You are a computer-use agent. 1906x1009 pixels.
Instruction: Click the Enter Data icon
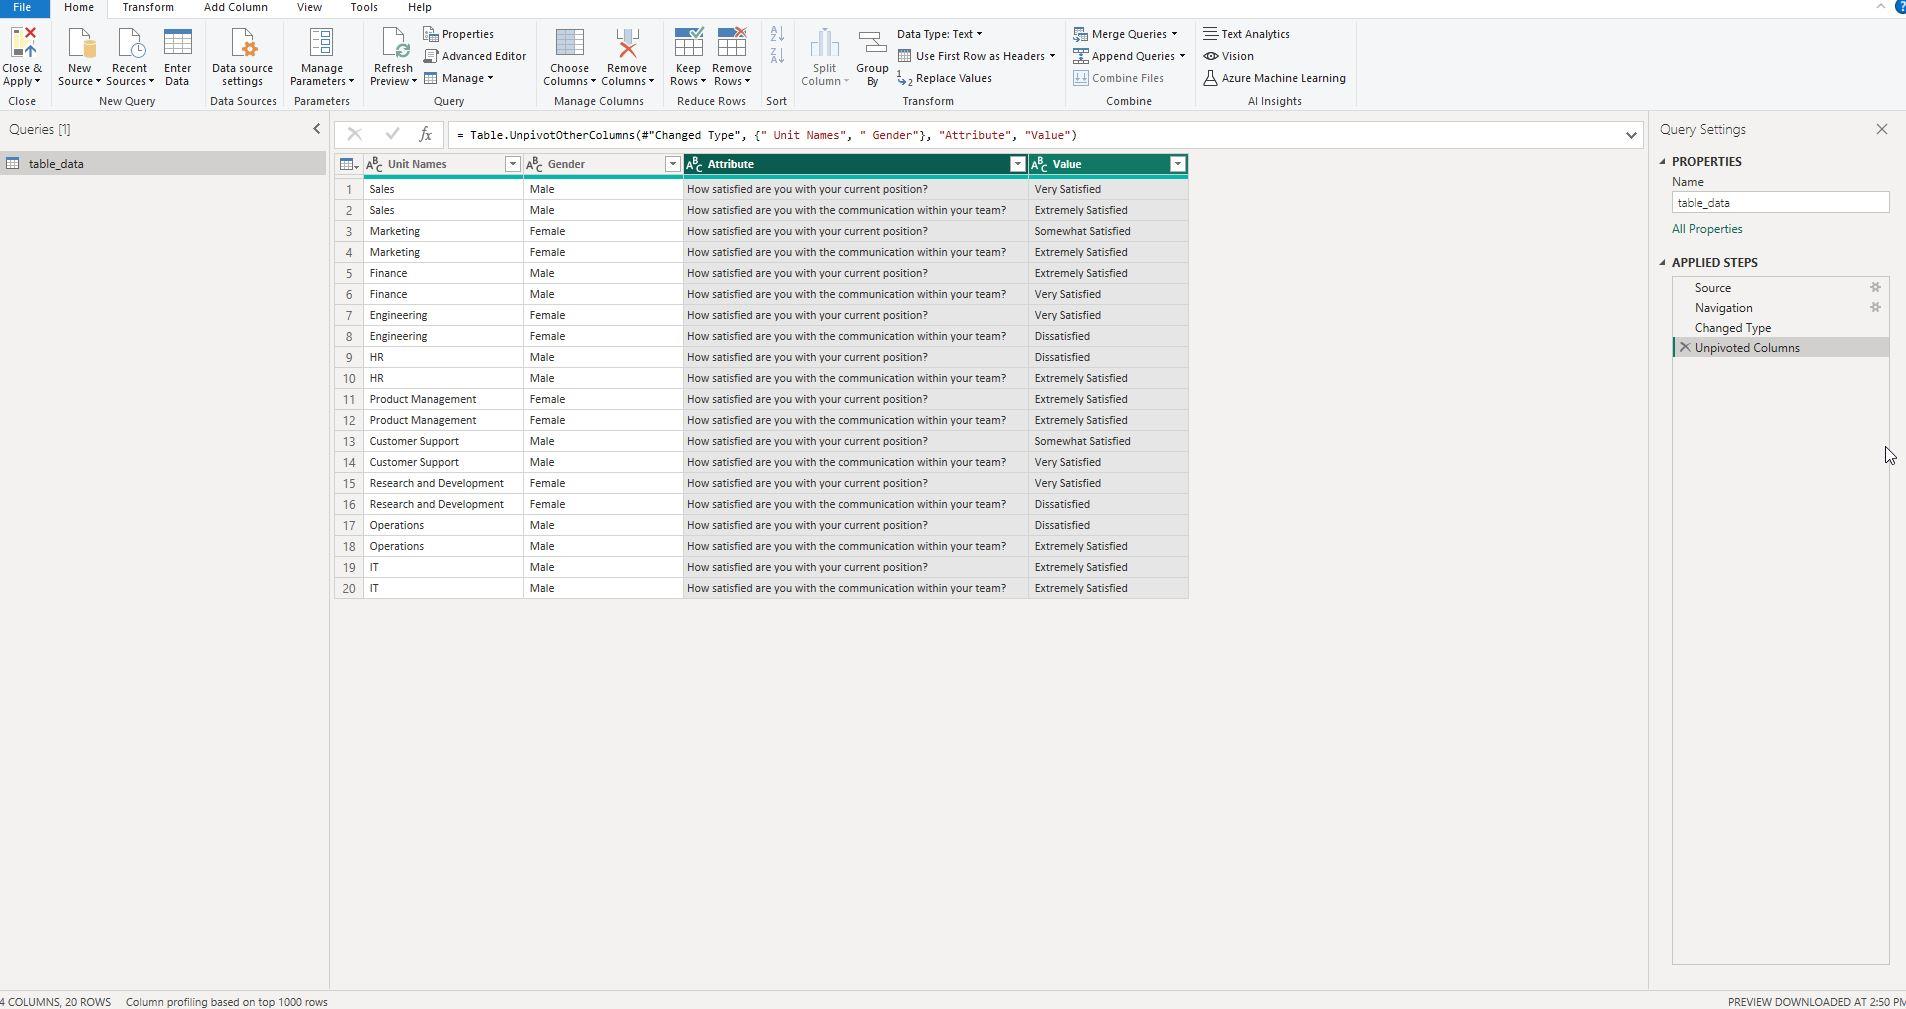pyautogui.click(x=177, y=44)
